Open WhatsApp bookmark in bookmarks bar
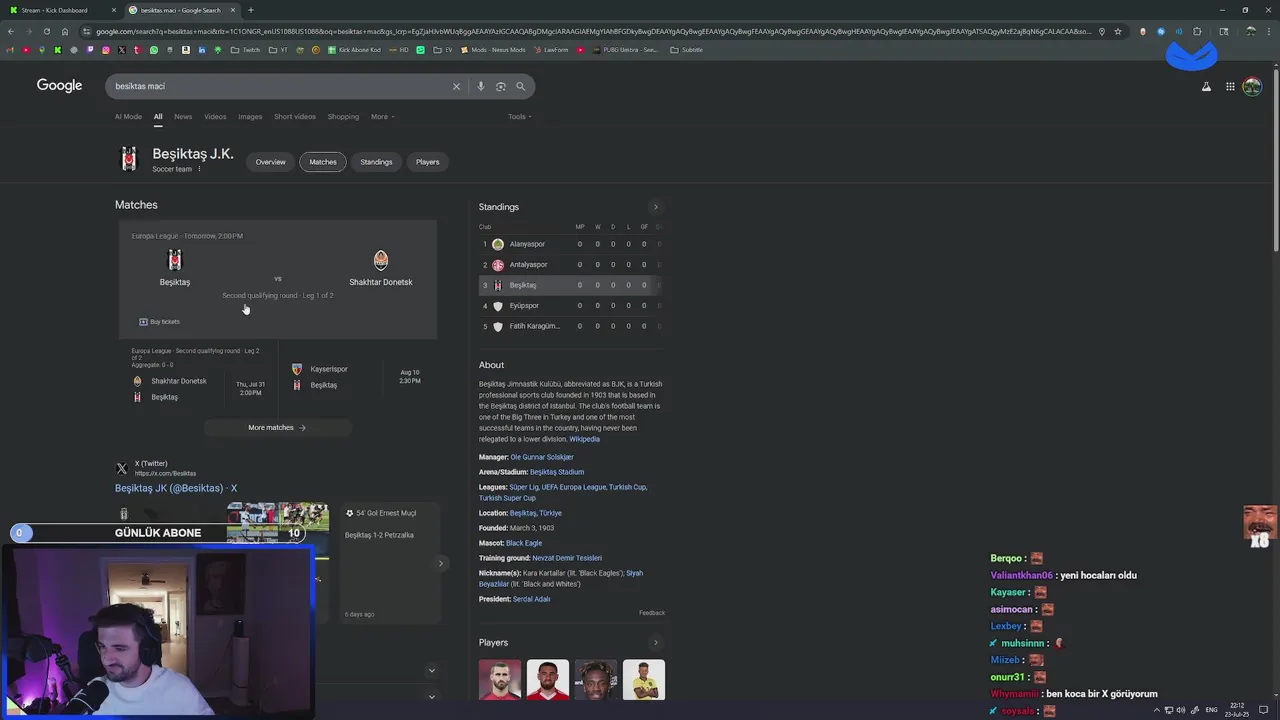1280x720 pixels. pos(154,50)
